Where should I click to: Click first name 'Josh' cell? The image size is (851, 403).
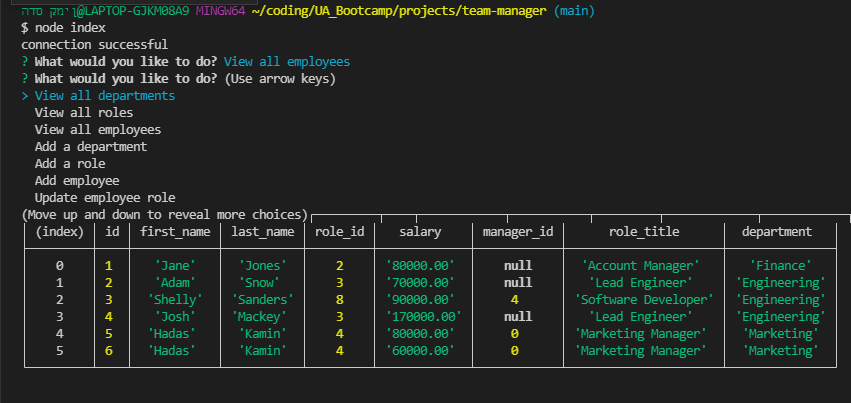point(175,316)
